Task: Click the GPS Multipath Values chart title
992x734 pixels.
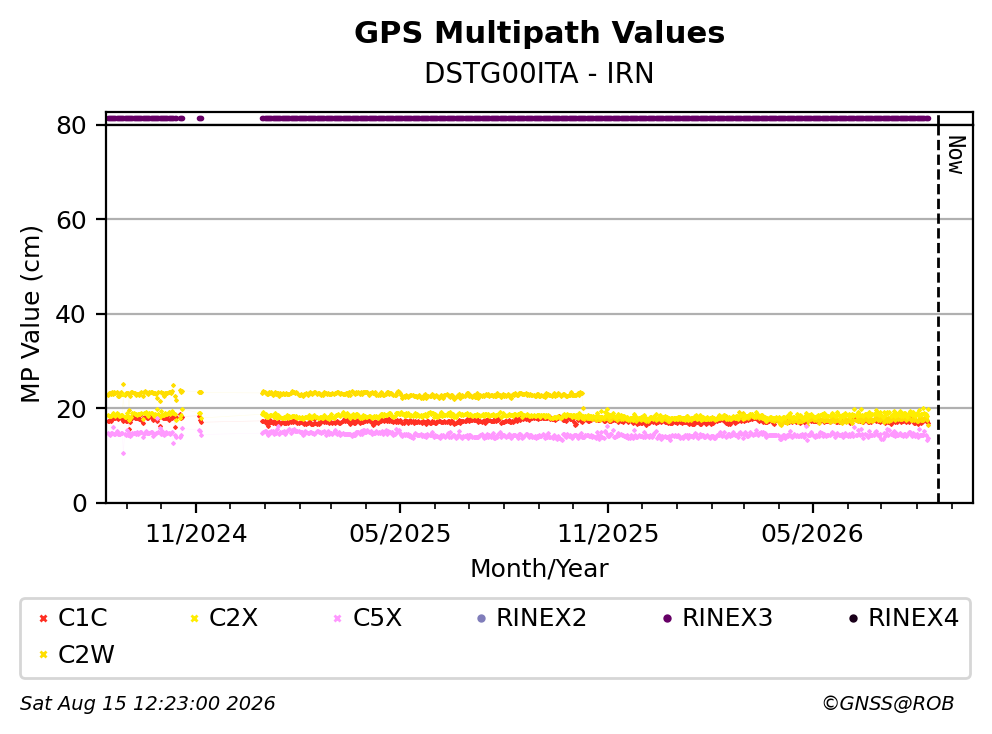Action: click(x=539, y=33)
